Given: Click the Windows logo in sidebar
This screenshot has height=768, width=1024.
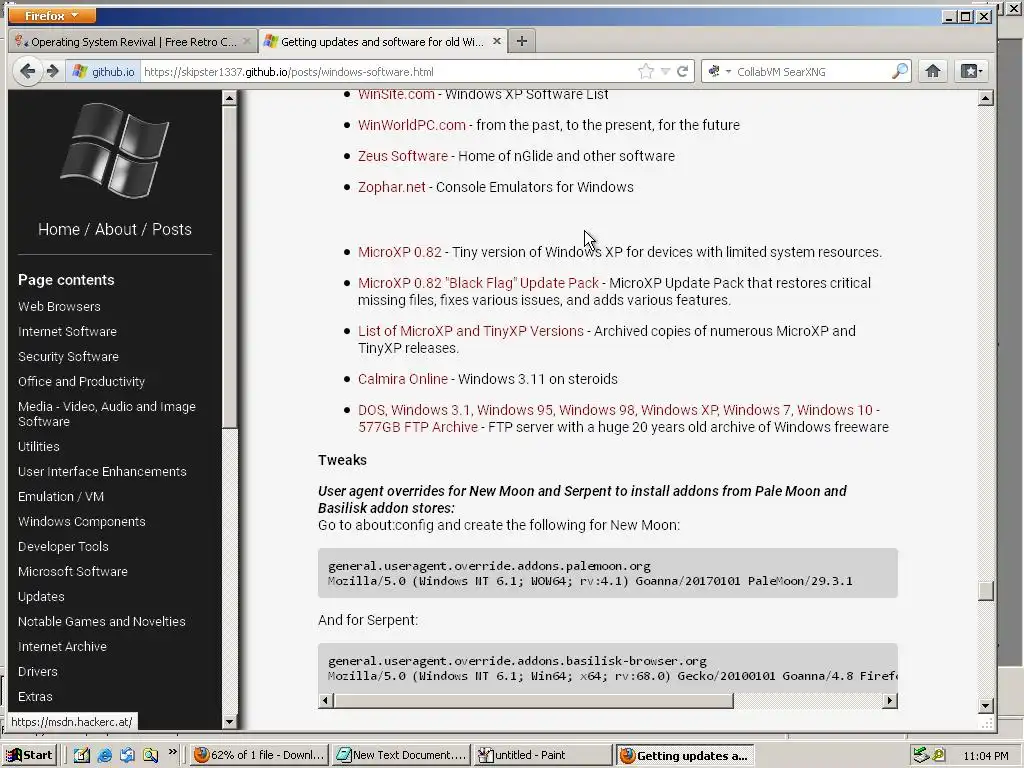Looking at the screenshot, I should tap(114, 150).
